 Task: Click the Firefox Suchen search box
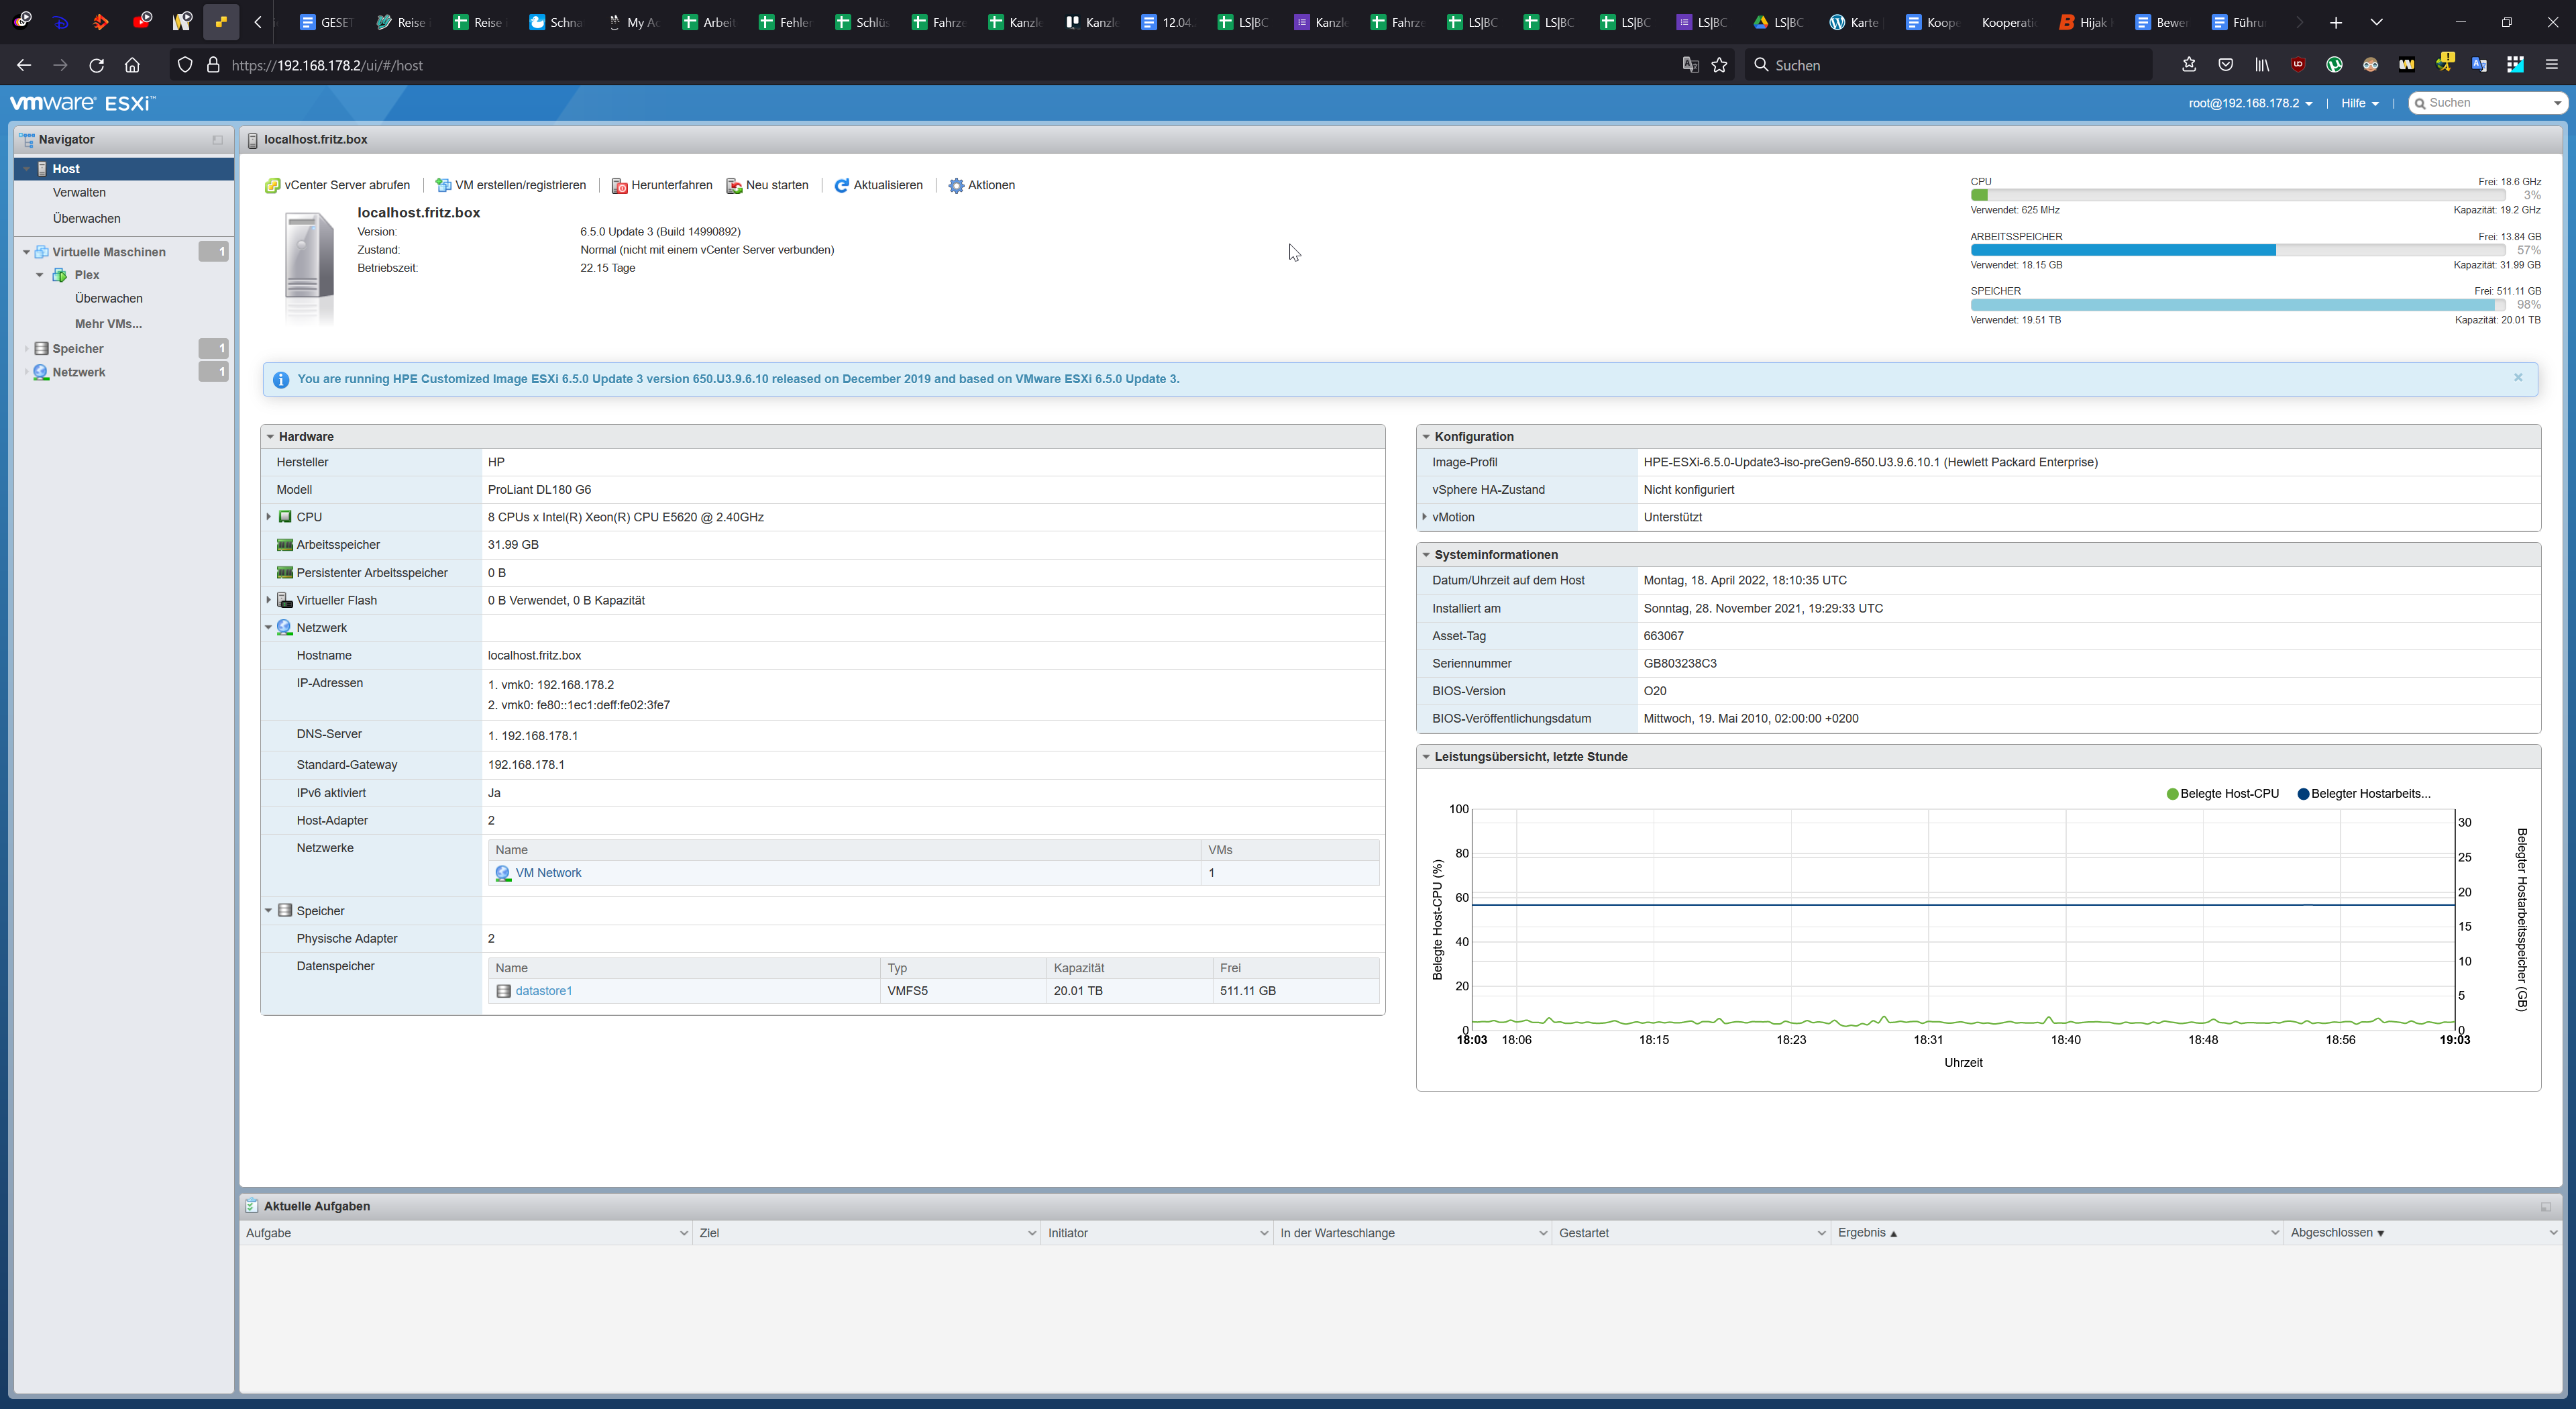click(1948, 65)
